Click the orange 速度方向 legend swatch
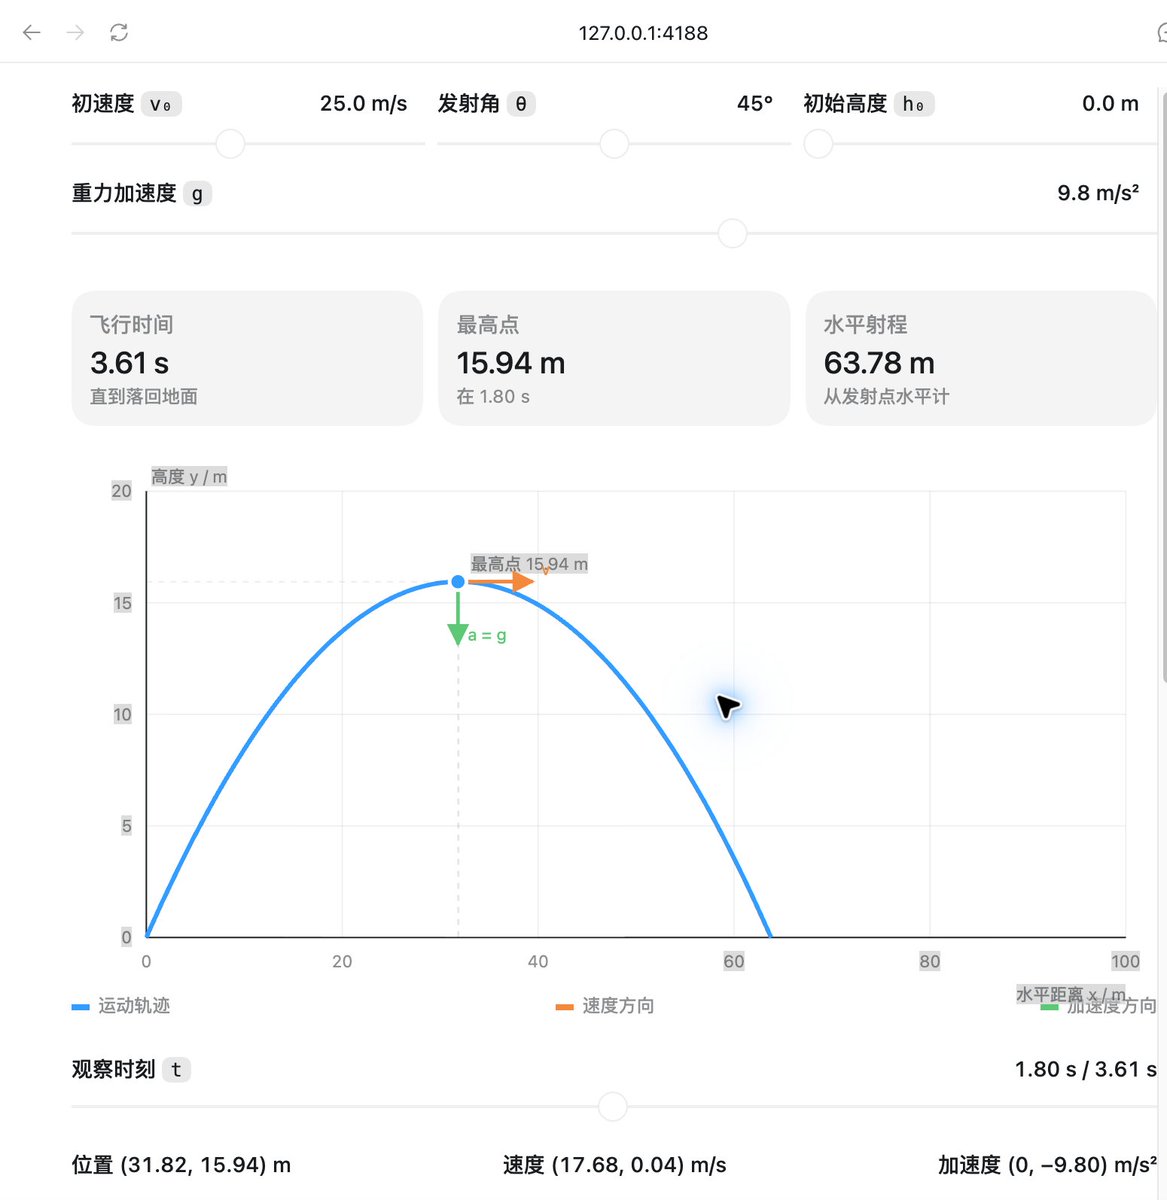Image resolution: width=1167 pixels, height=1200 pixels. click(565, 1007)
